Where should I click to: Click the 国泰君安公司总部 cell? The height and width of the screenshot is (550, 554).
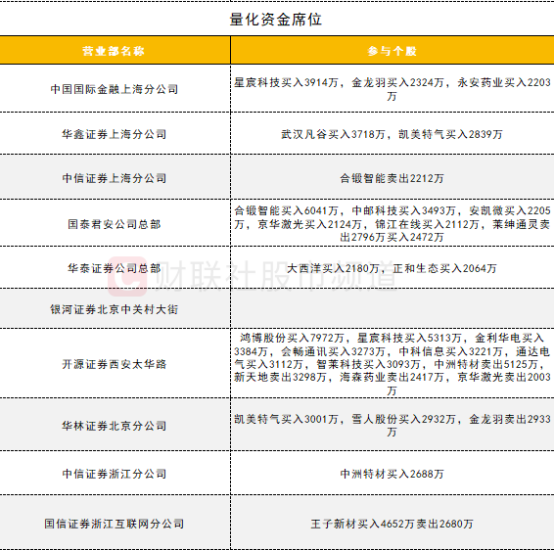[114, 224]
